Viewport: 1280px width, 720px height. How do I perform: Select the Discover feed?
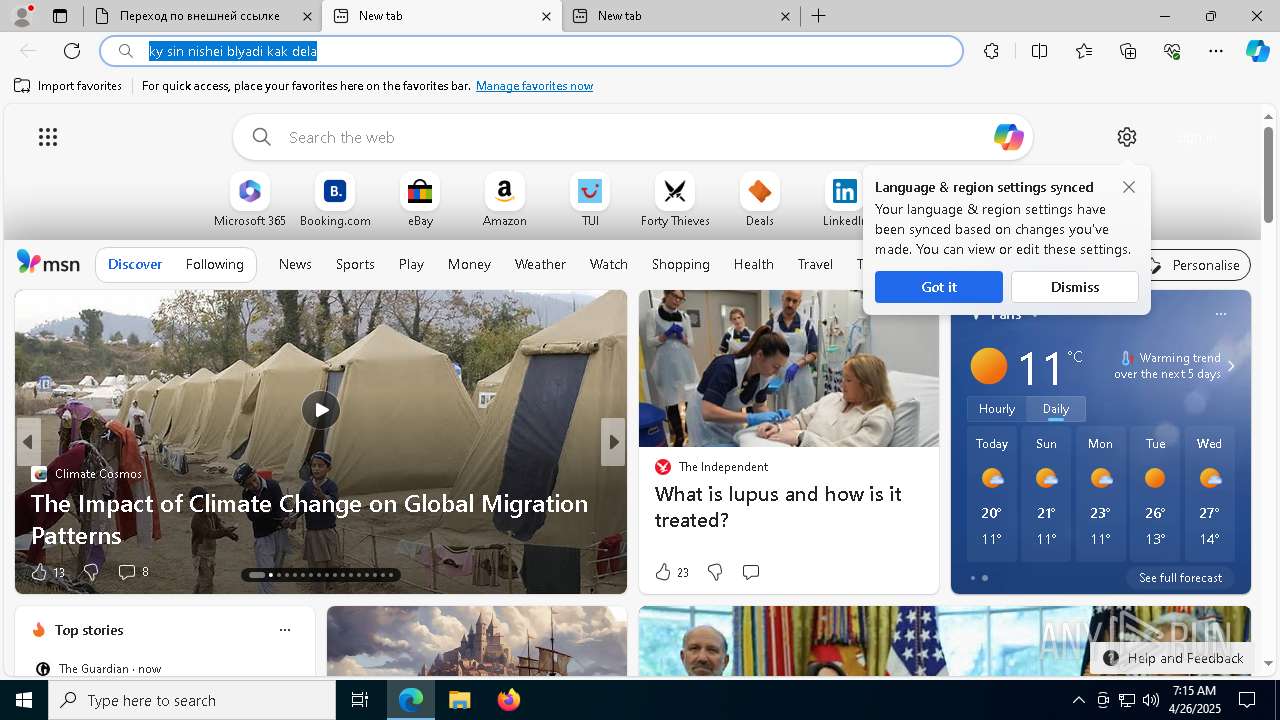point(135,264)
